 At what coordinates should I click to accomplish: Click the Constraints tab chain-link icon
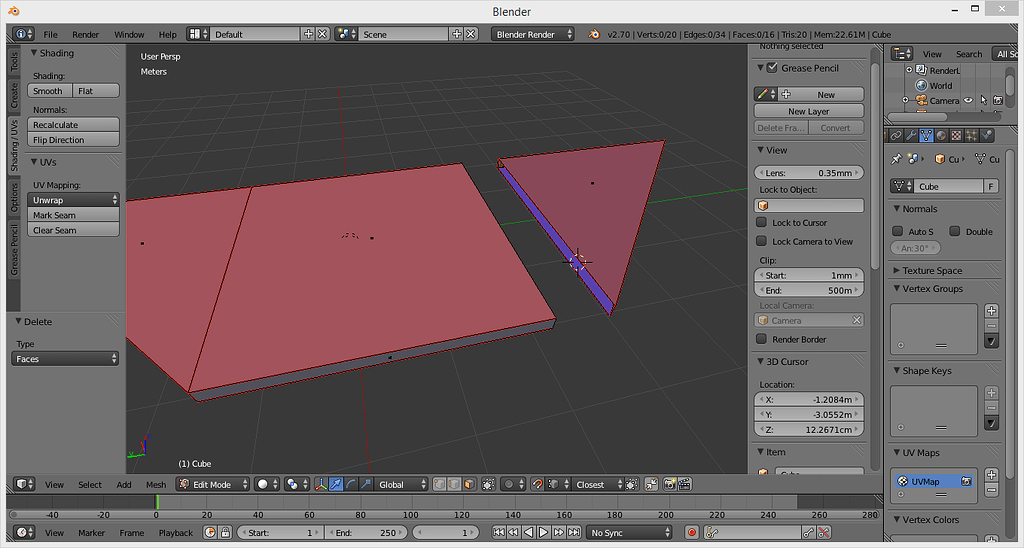[x=896, y=135]
